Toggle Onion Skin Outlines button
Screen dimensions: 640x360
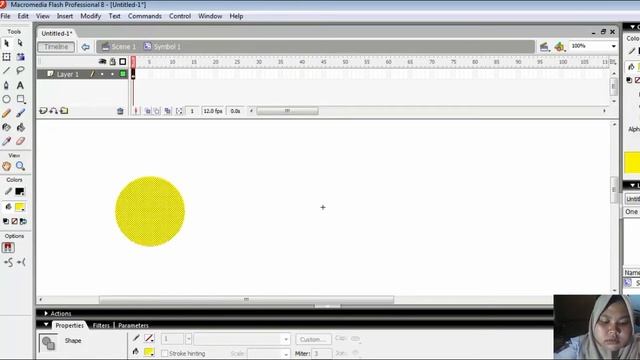pos(157,111)
